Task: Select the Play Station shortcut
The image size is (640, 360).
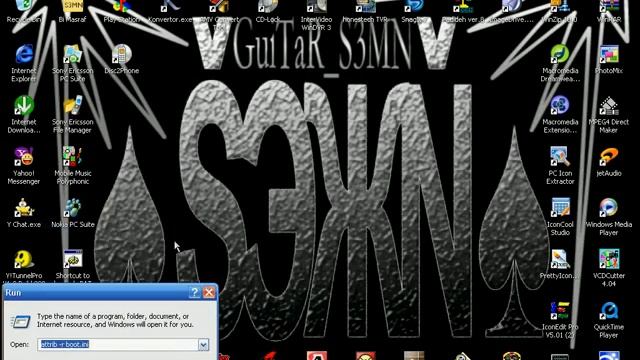Action: click(x=121, y=10)
